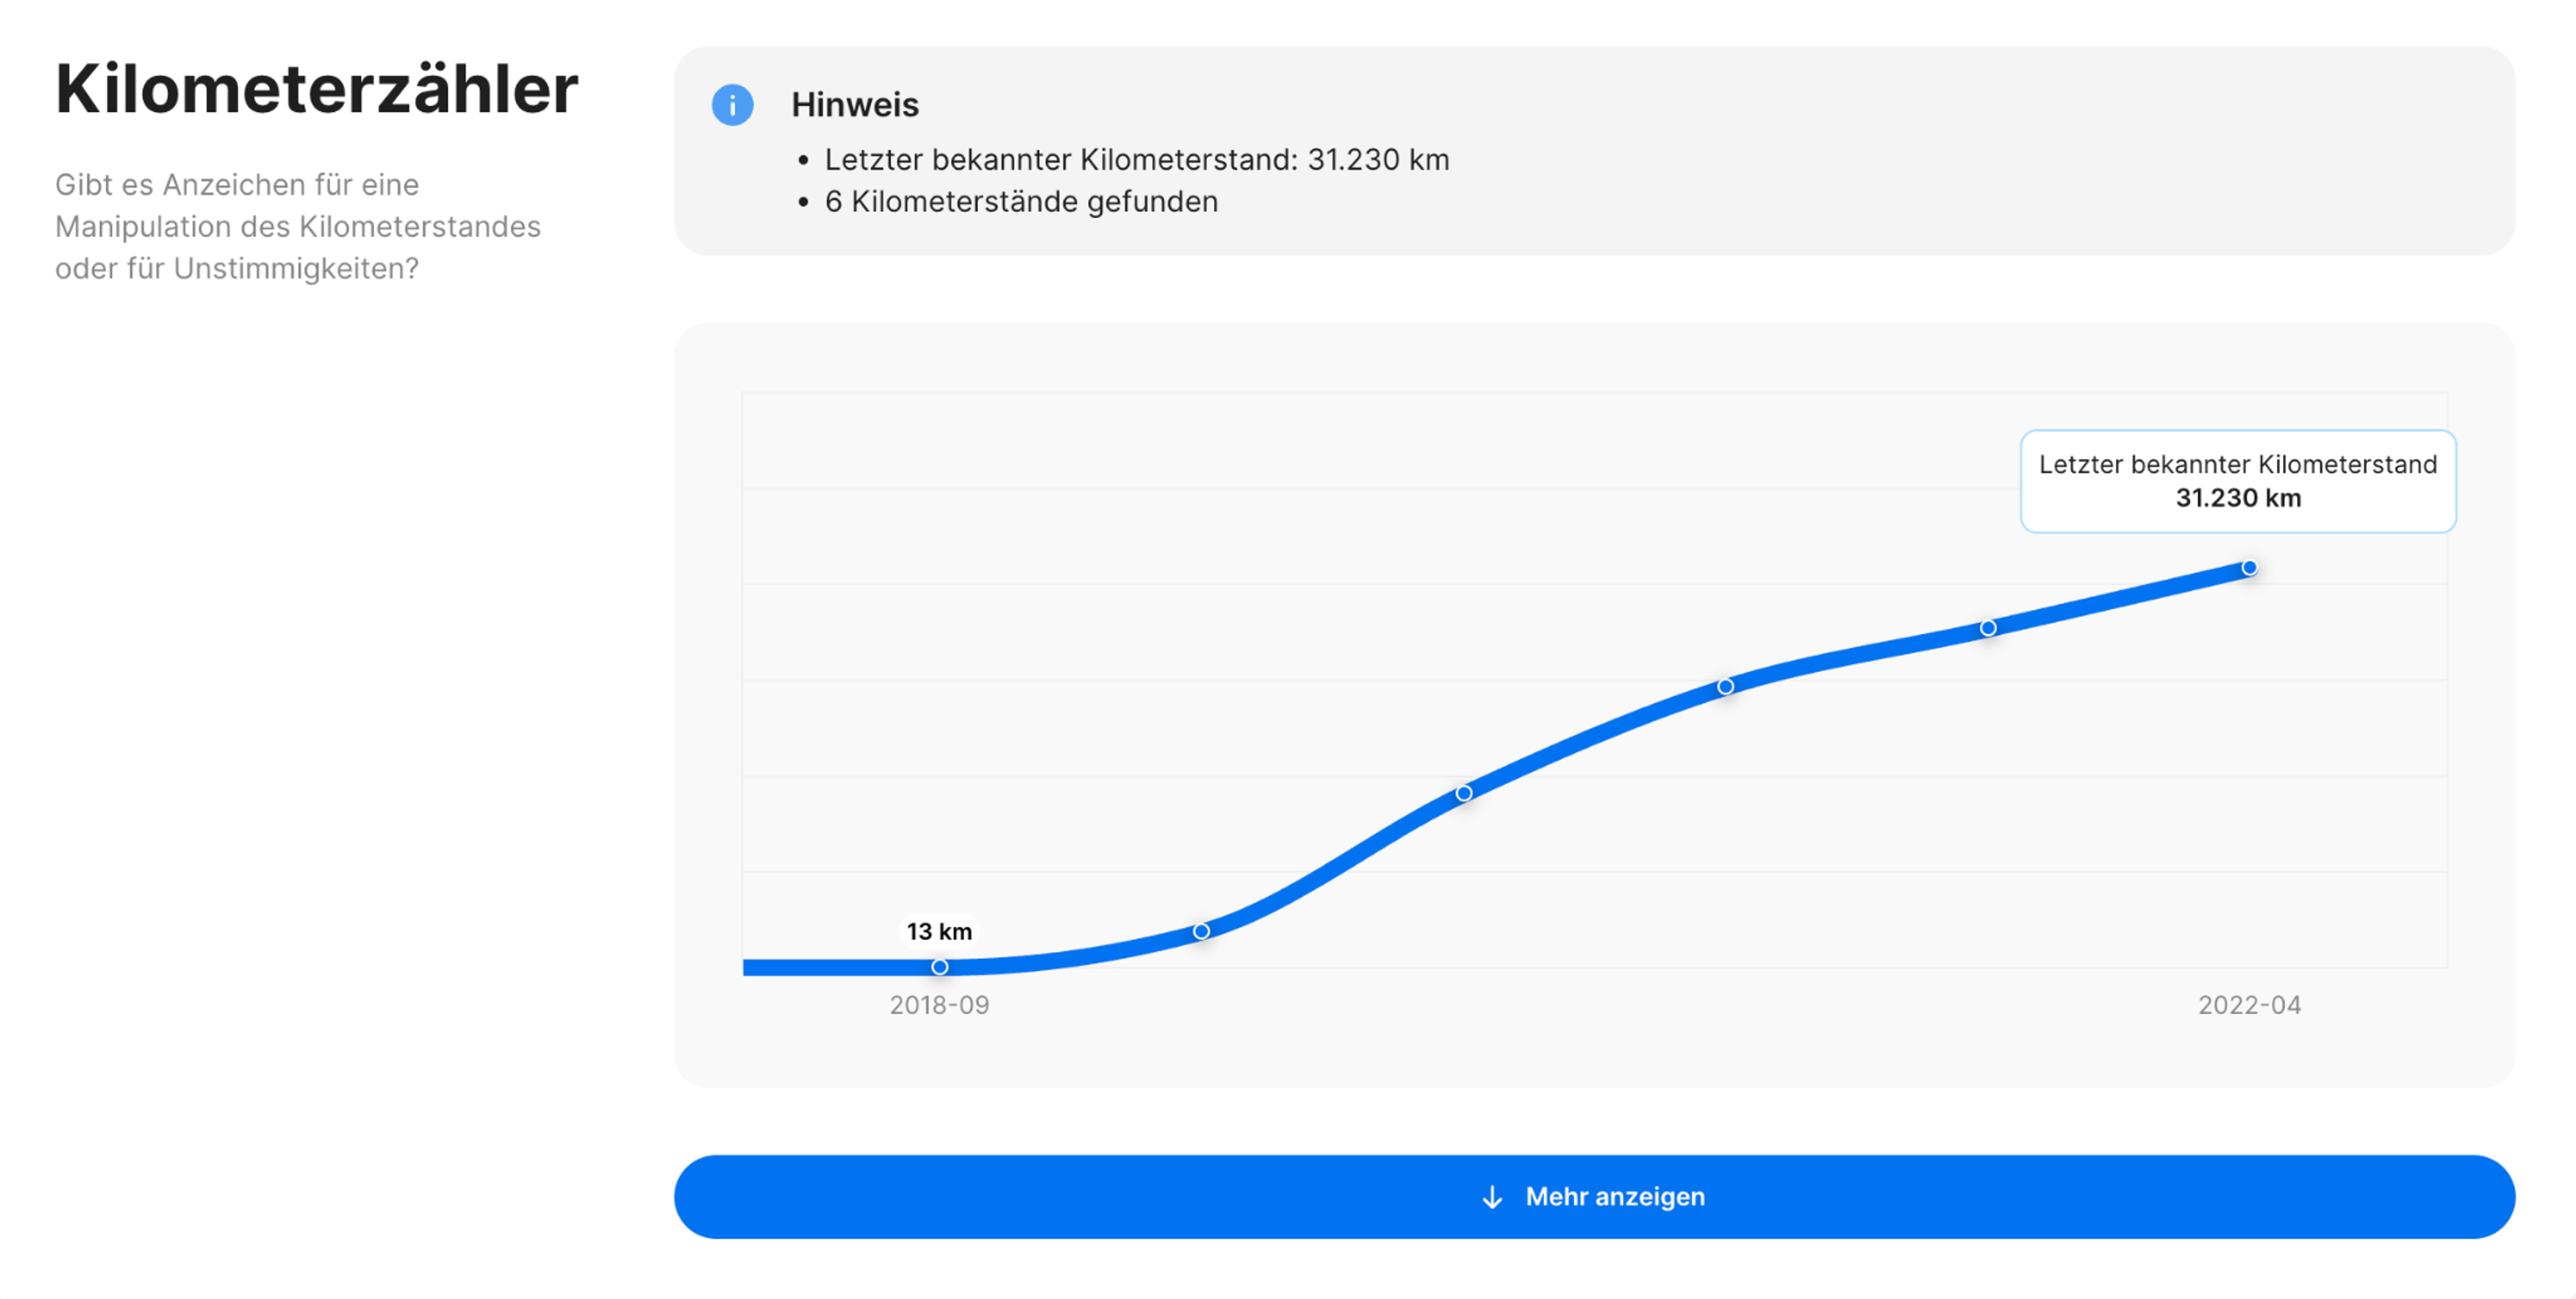Select the last data point at 2022-04
The image size is (2576, 1299).
click(2249, 568)
